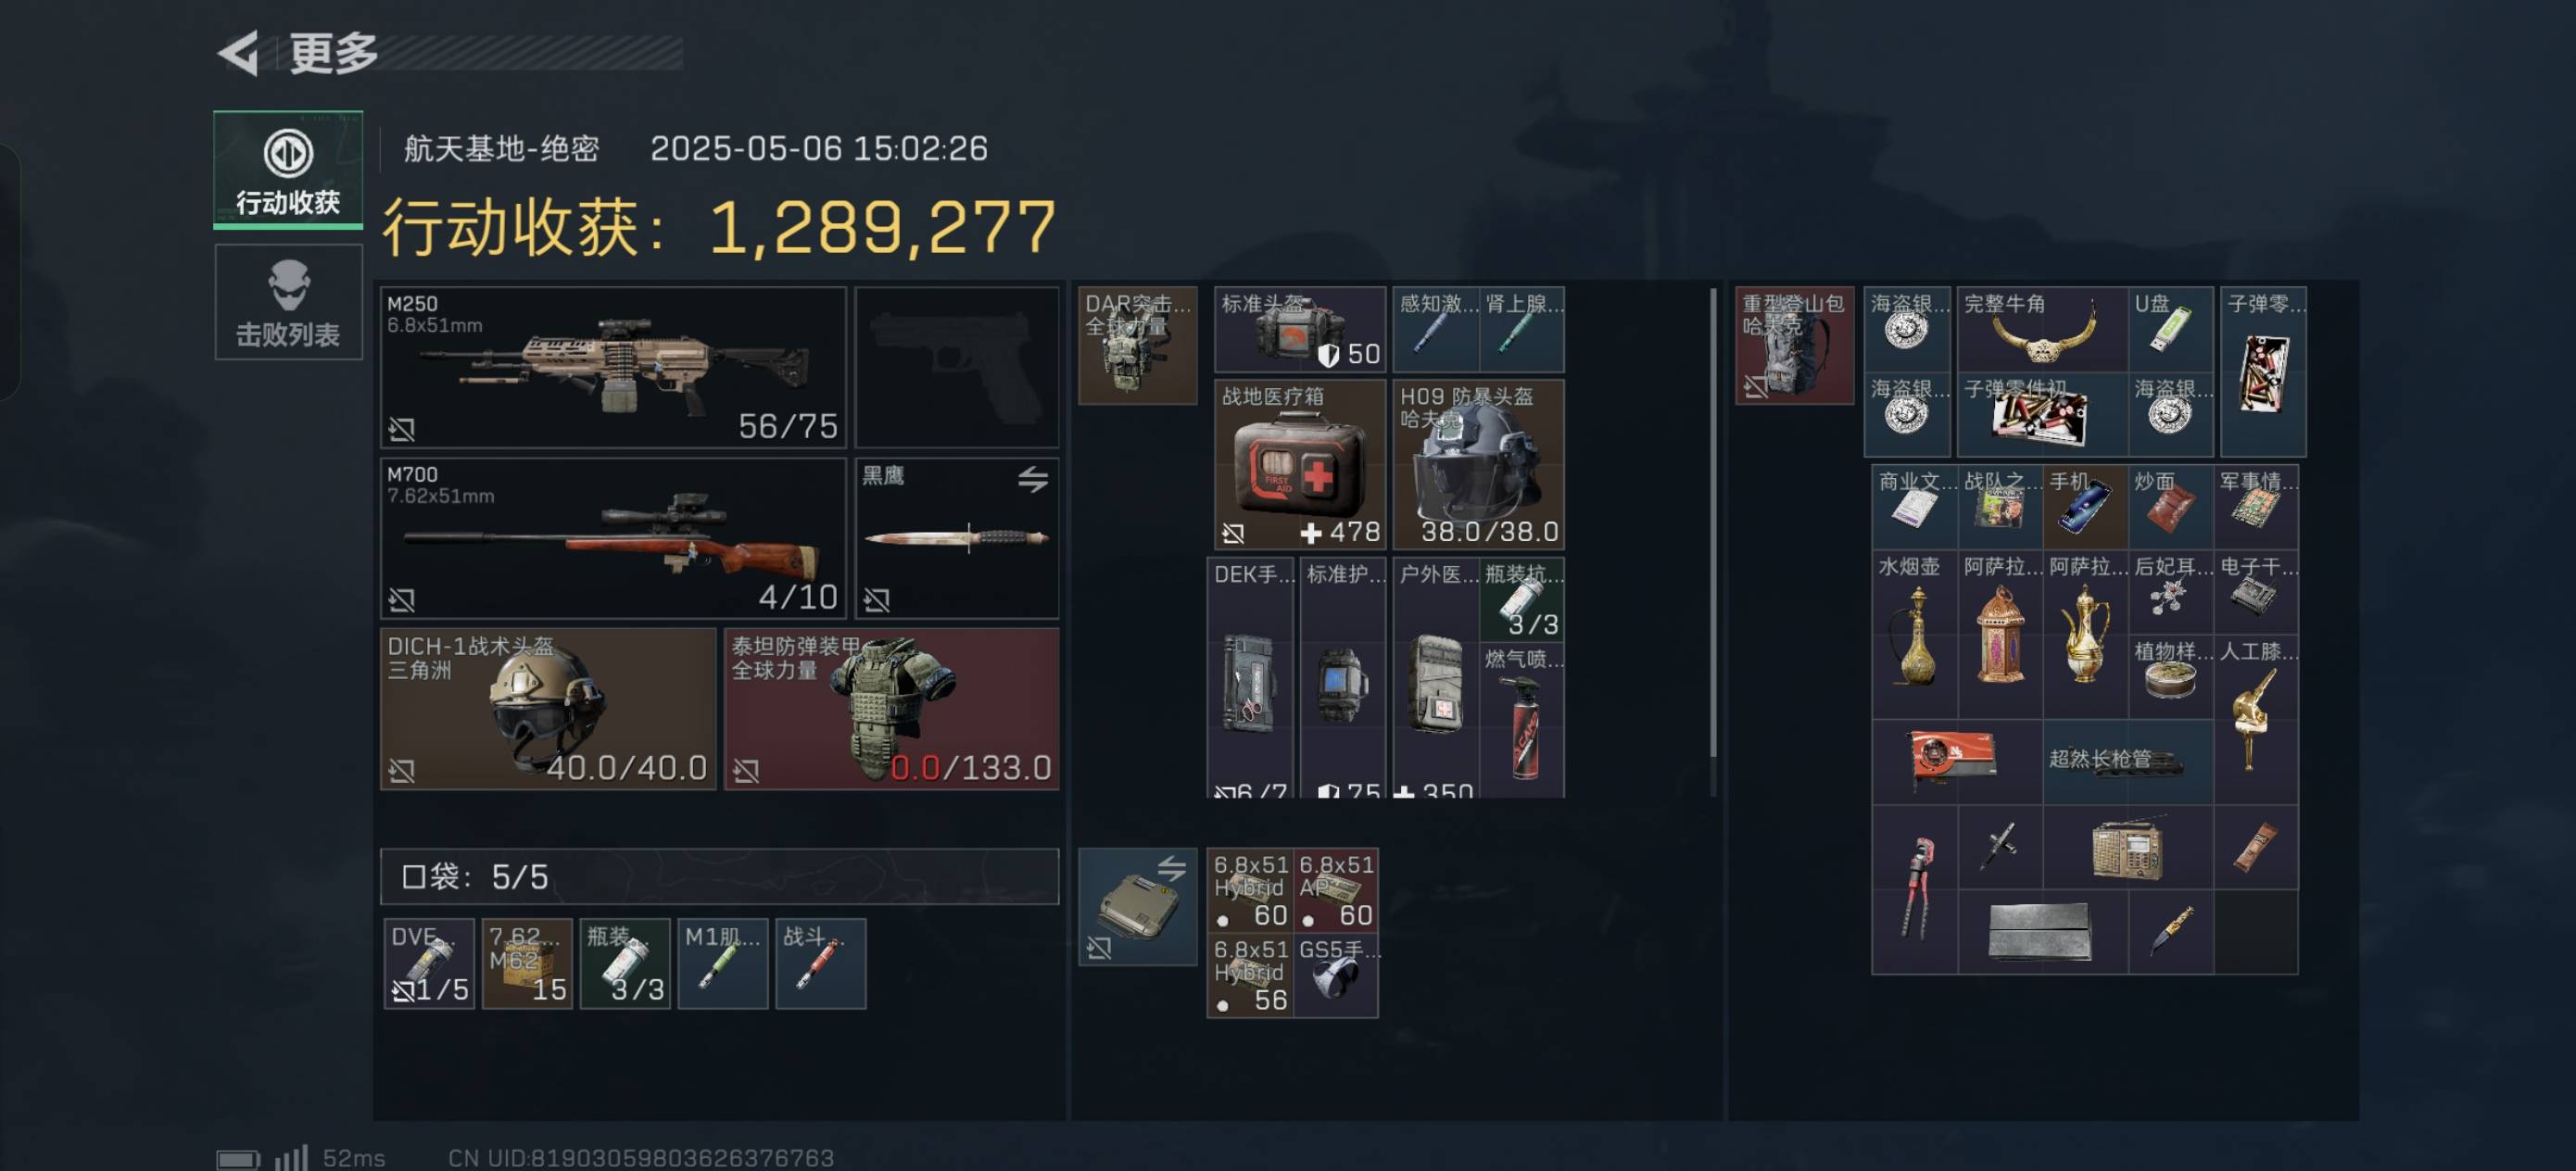Select the 6.8x51 AP ammo stack
Screen dimensions: 2576x1171
(x=1335, y=890)
